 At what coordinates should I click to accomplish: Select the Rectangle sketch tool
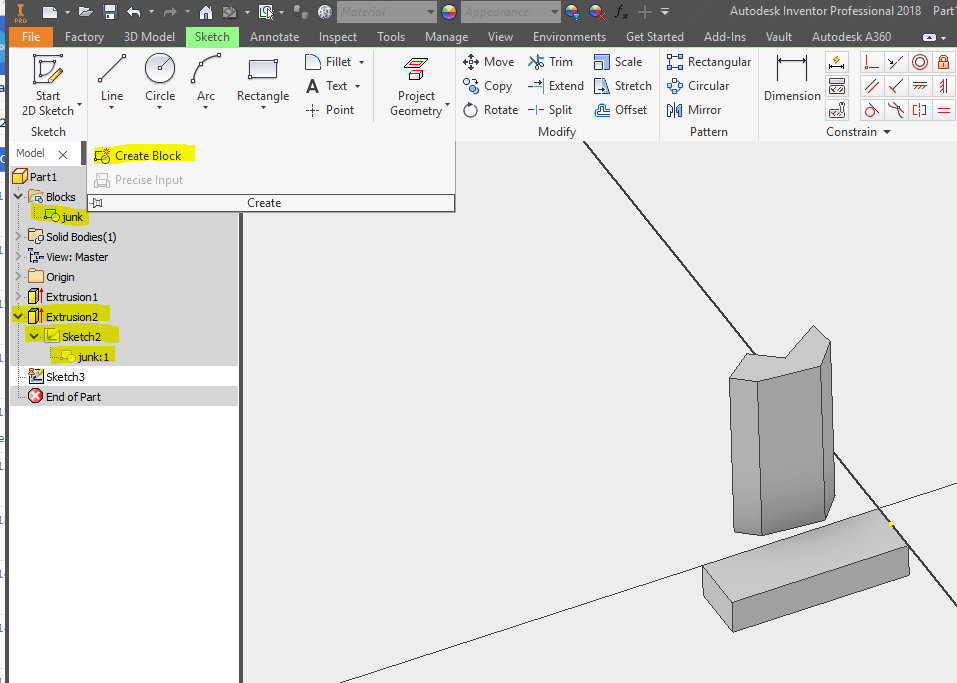(263, 78)
